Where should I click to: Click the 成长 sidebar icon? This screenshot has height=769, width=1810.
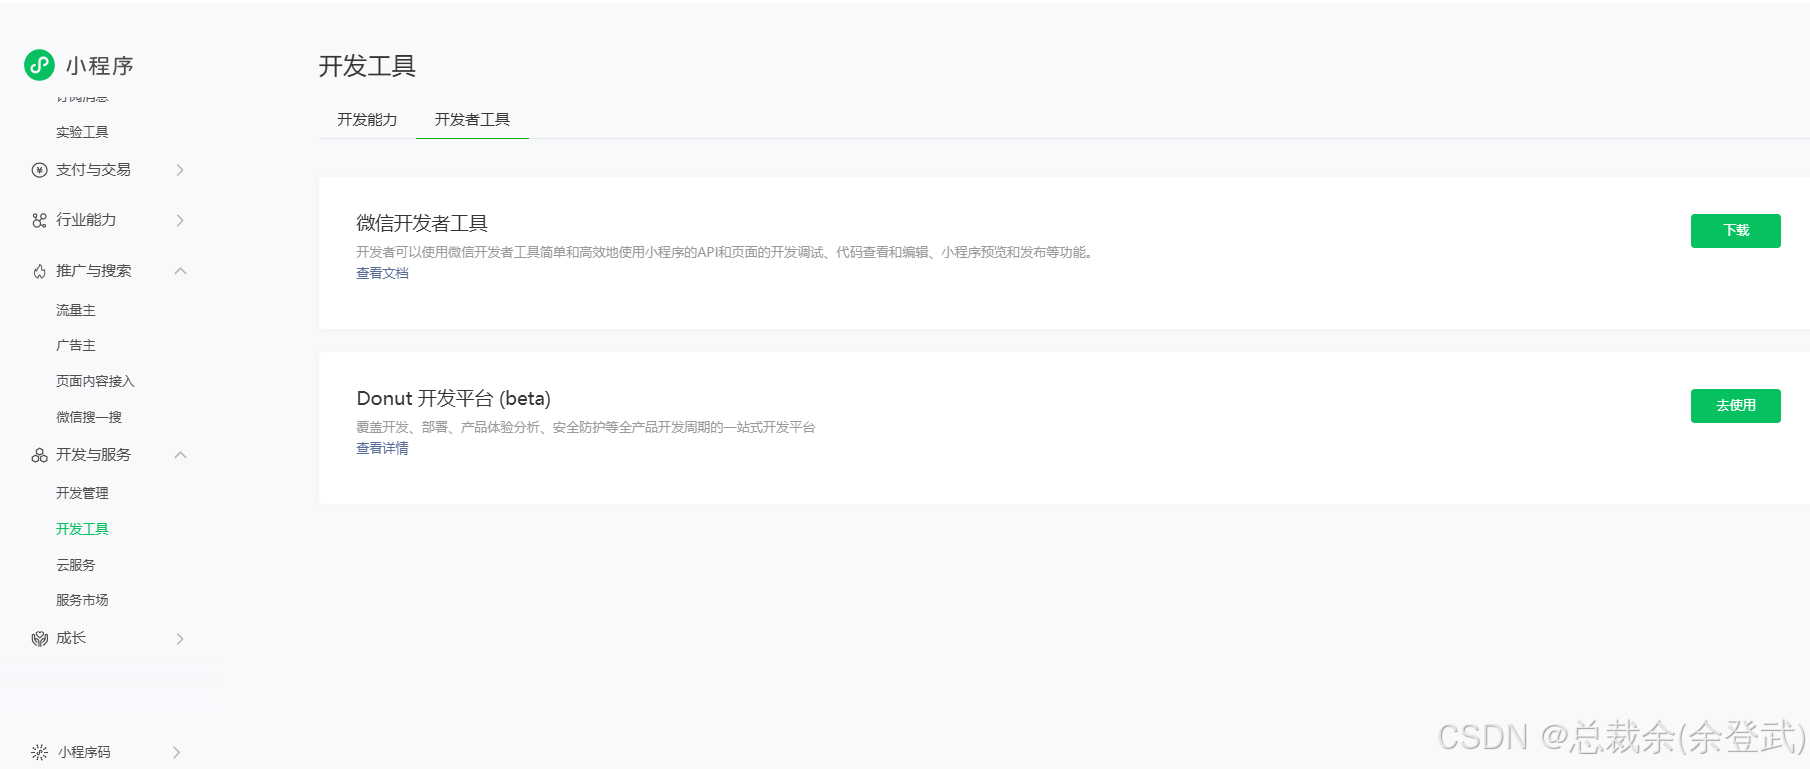pos(40,638)
